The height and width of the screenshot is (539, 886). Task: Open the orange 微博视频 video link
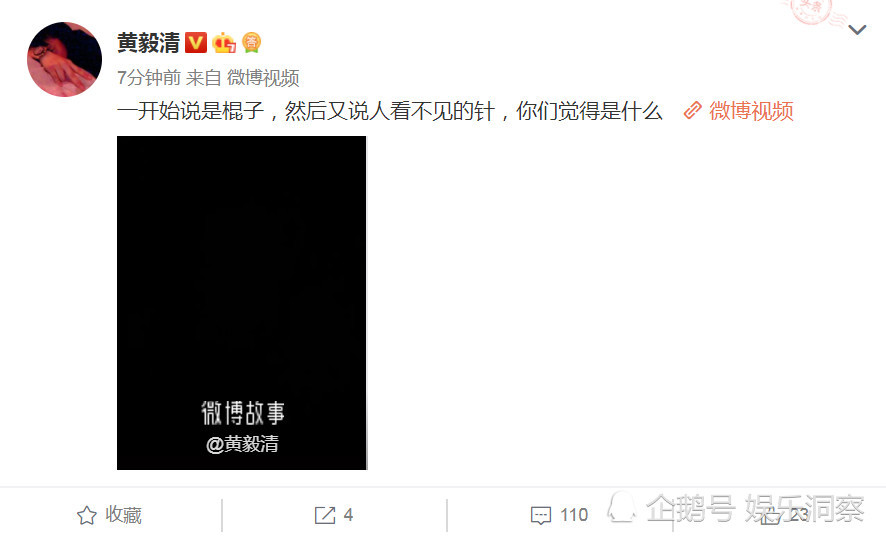[751, 111]
